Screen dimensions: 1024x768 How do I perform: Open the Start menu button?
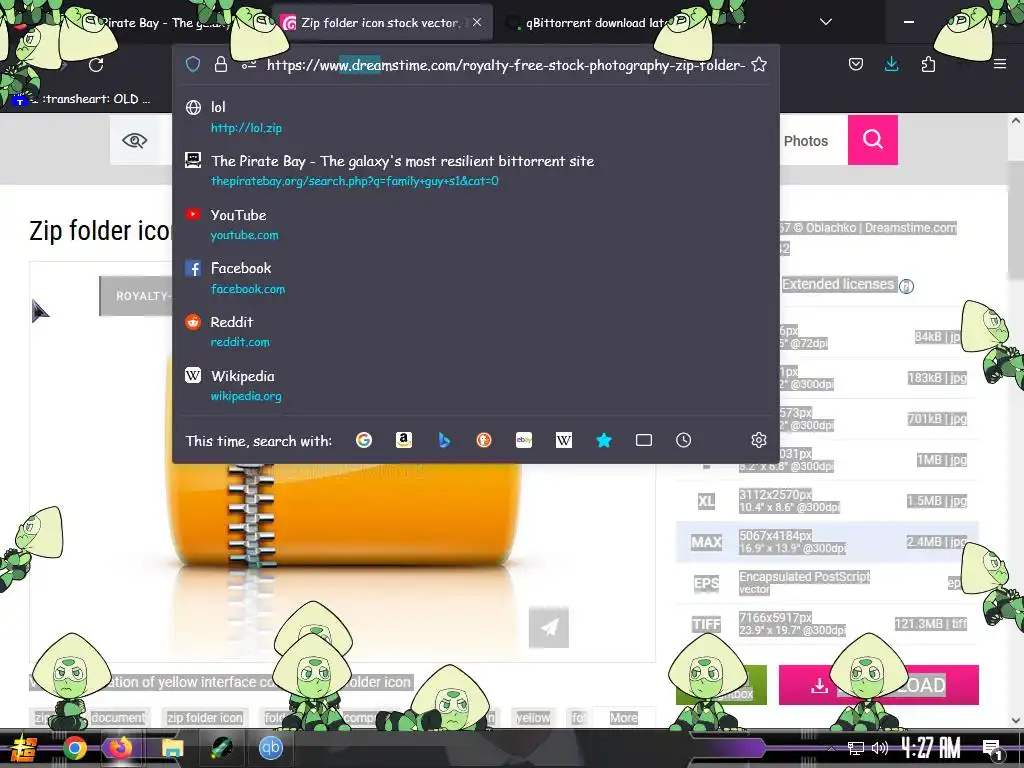pos(26,748)
